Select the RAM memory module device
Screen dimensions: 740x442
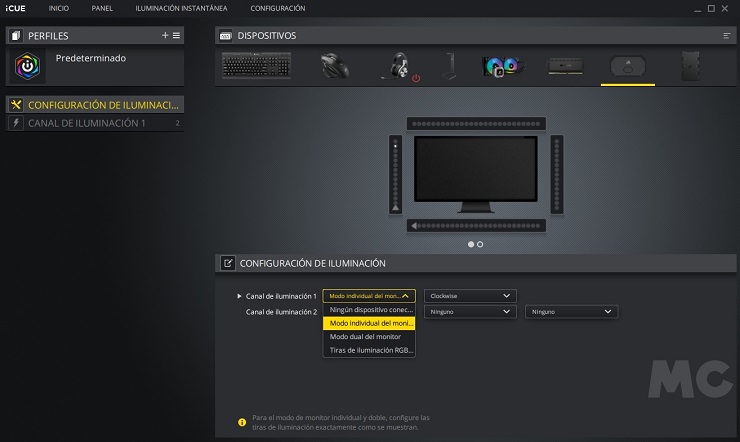[x=564, y=67]
